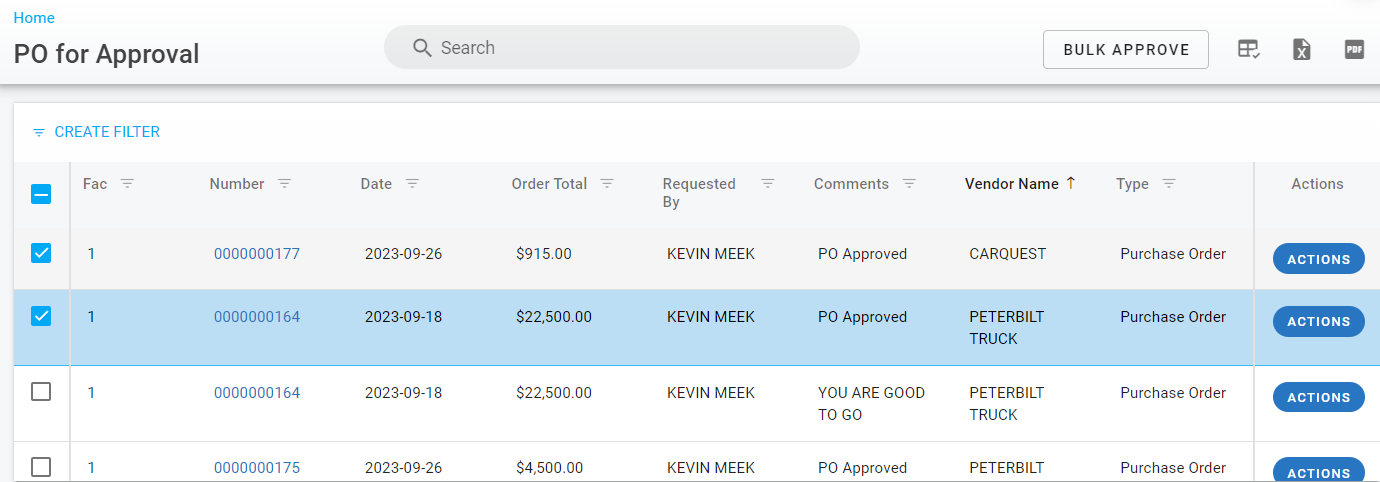This screenshot has height=482, width=1380.
Task: Check the YOU ARE GOOD TO GO row checkbox
Action: [x=41, y=392]
